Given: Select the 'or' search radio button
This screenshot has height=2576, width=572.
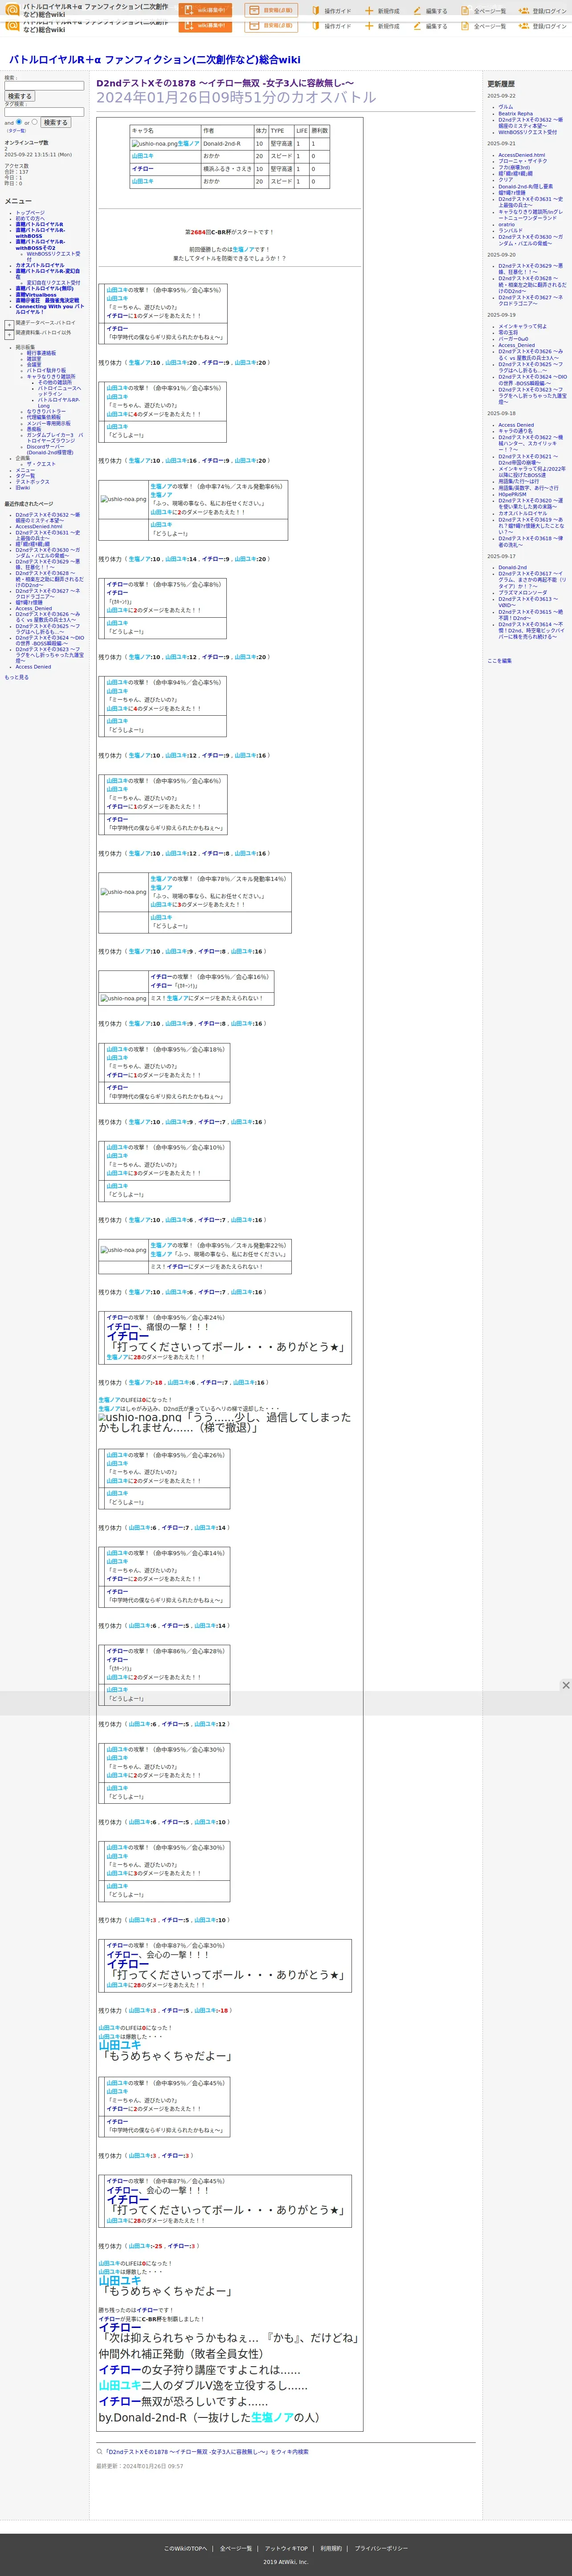Looking at the screenshot, I should coord(34,122).
